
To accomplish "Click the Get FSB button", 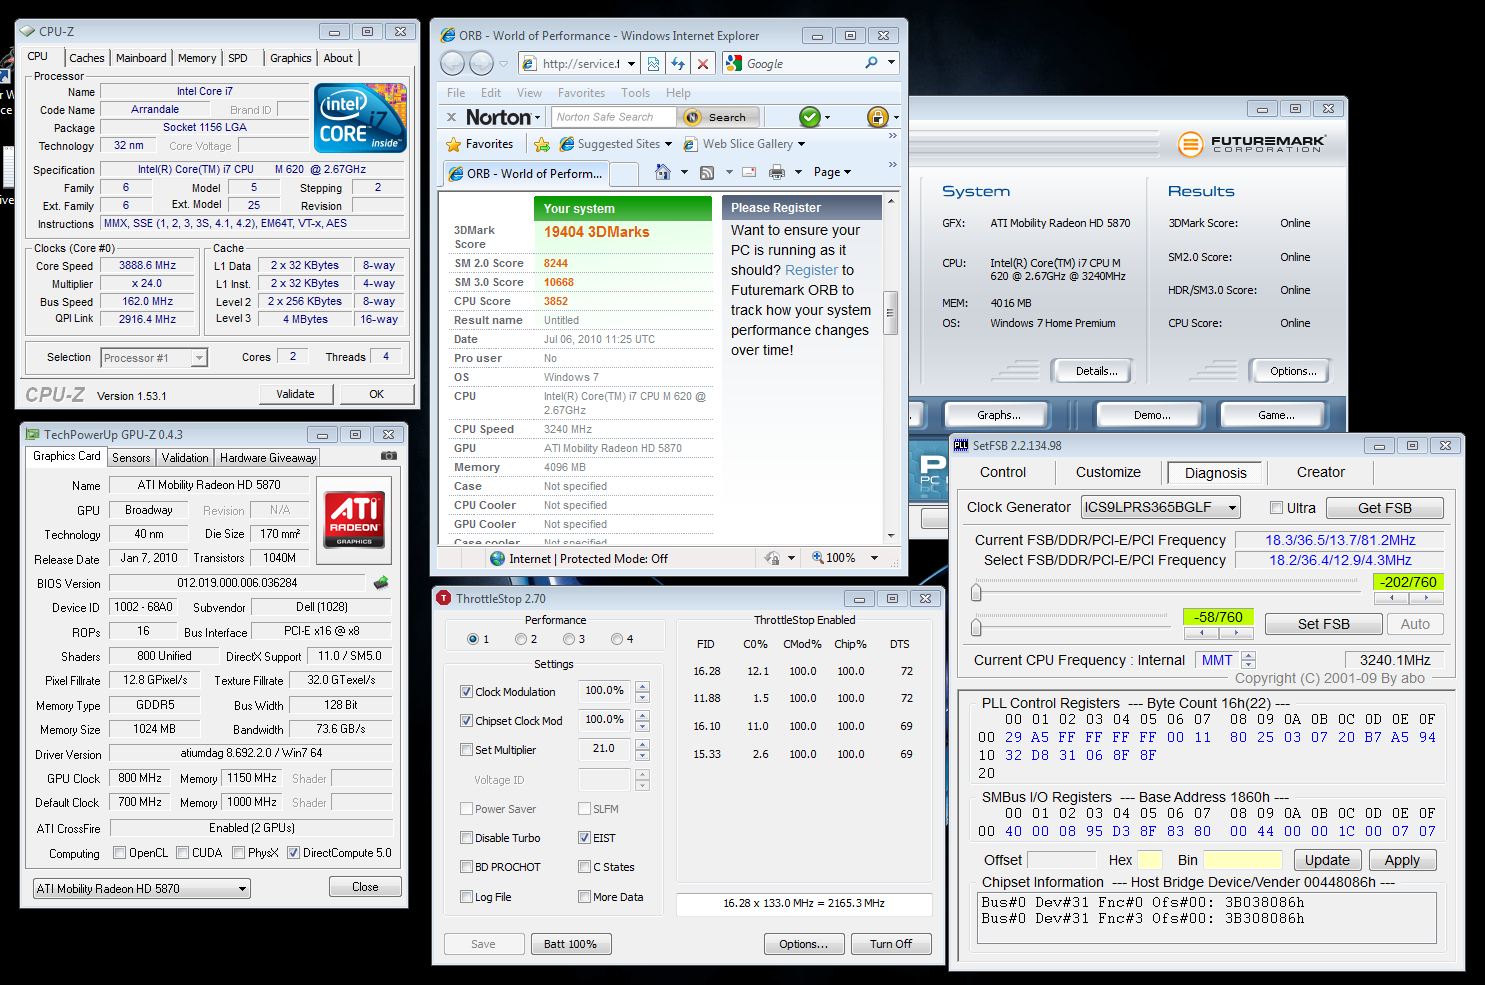I will pos(1384,508).
